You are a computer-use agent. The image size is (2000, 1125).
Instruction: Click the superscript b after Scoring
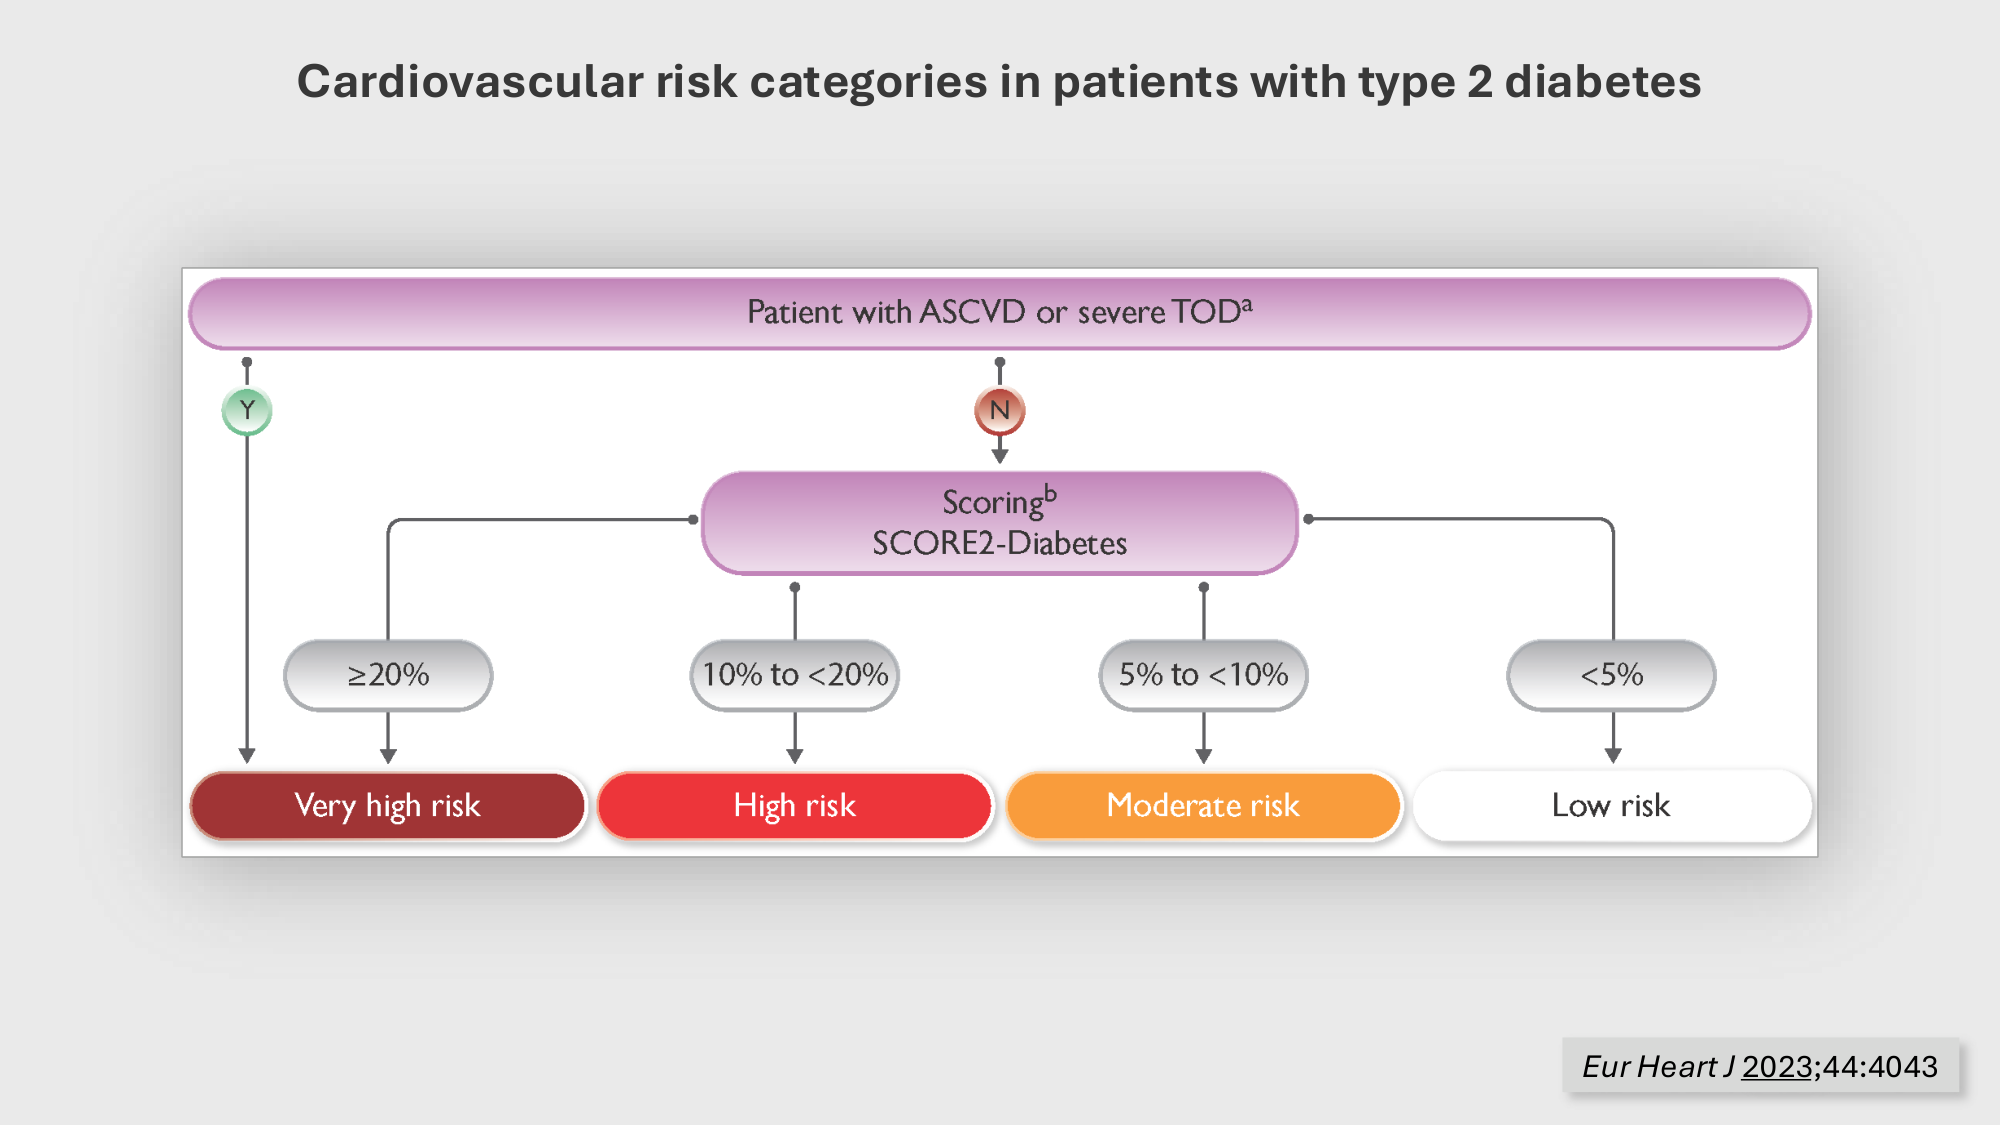click(x=1050, y=493)
